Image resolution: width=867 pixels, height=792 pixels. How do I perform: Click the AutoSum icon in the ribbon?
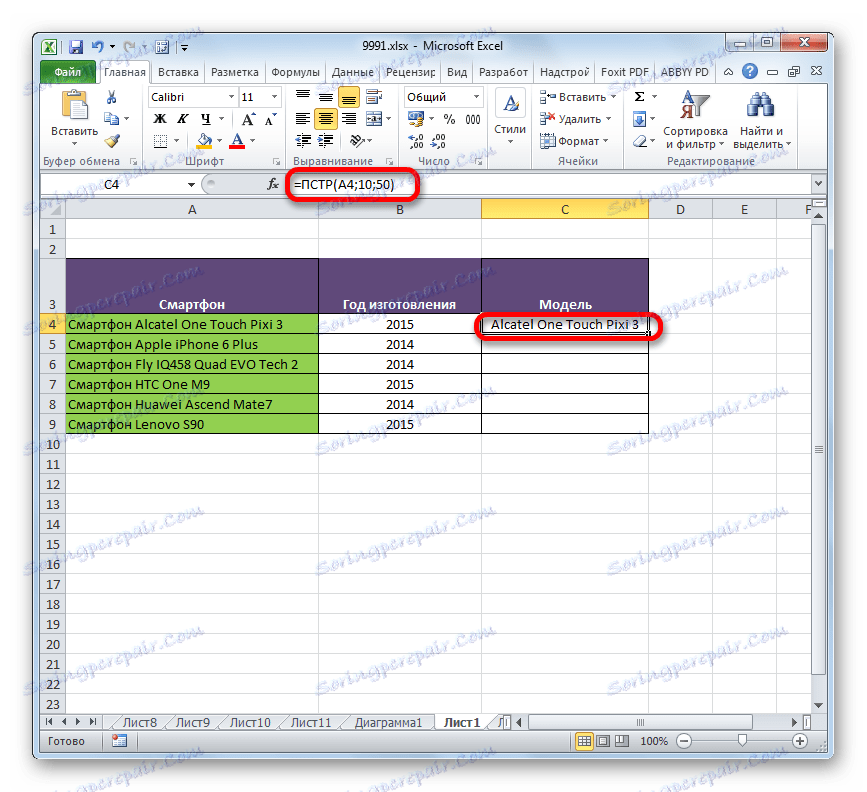(637, 96)
